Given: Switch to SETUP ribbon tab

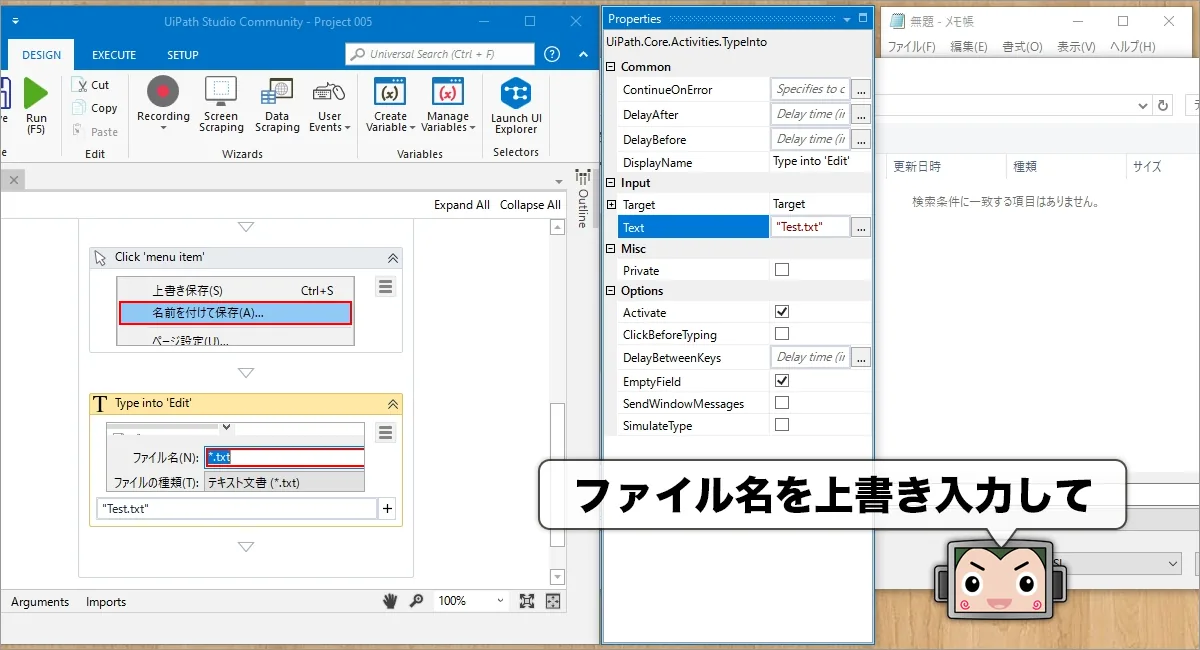Looking at the screenshot, I should [x=182, y=55].
